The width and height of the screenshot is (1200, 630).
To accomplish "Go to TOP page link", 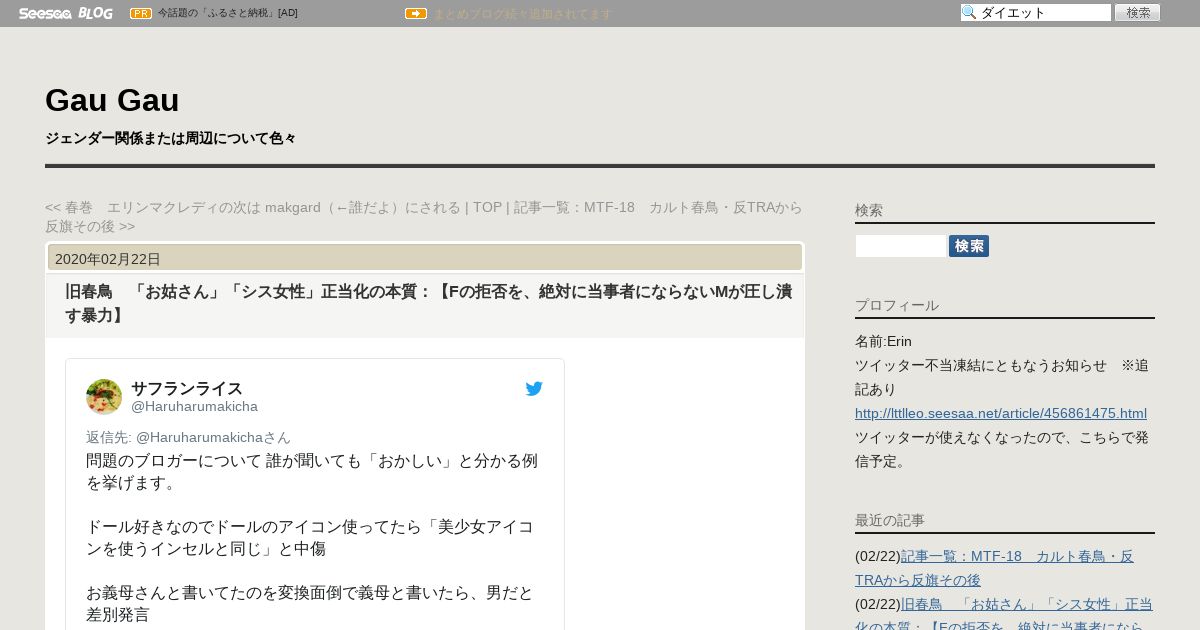I will [x=487, y=207].
